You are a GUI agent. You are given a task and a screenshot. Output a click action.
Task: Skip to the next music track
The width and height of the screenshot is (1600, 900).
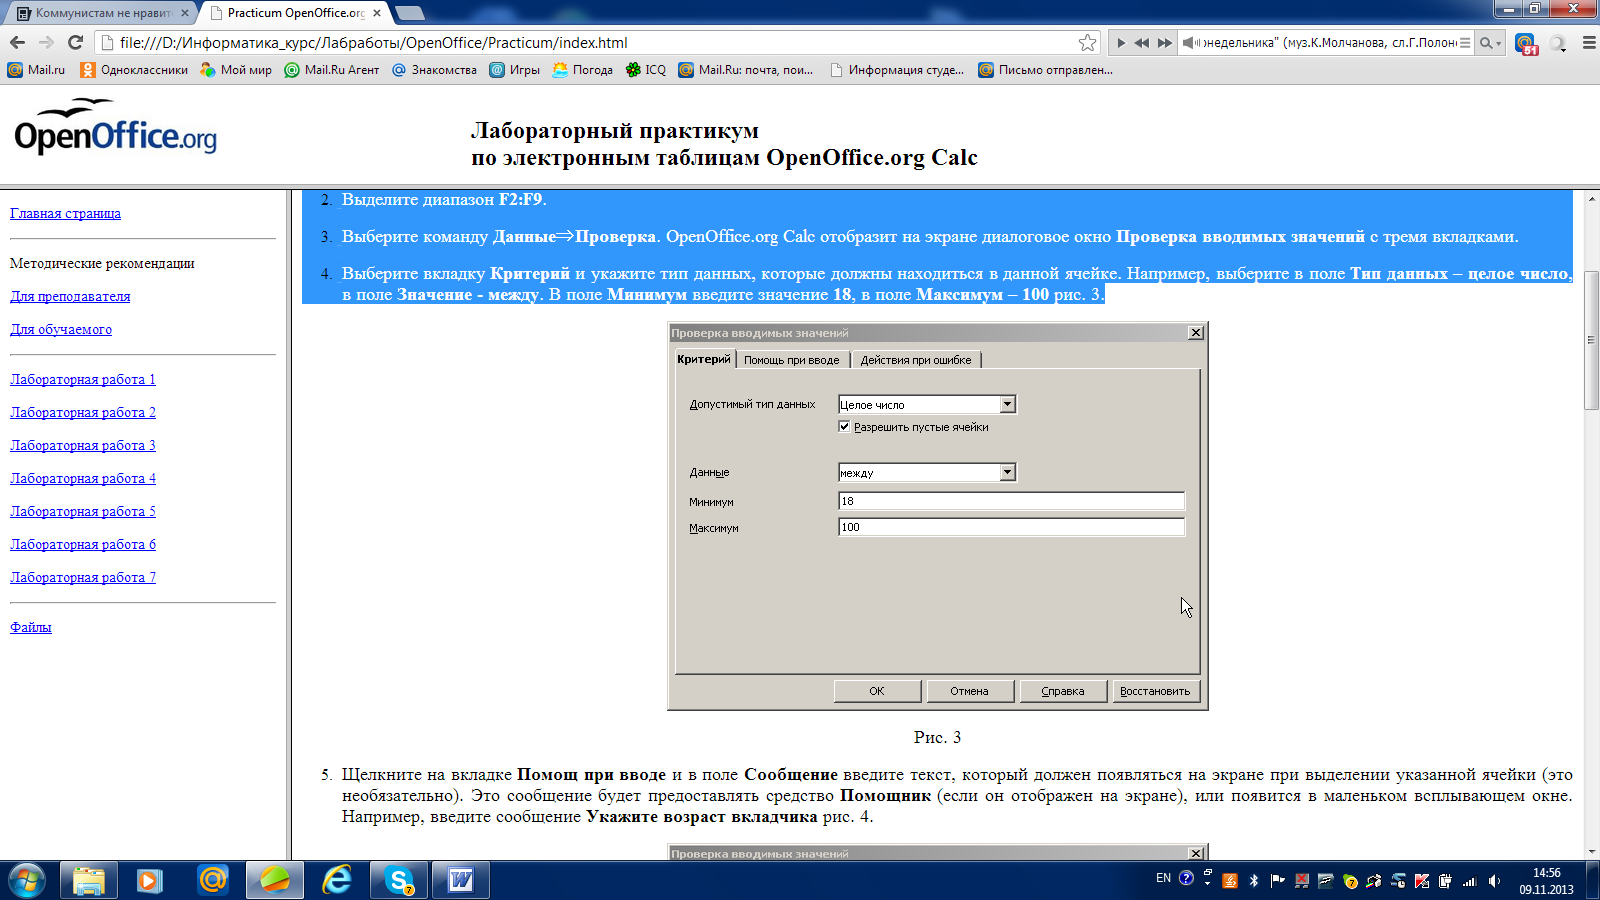pos(1165,43)
